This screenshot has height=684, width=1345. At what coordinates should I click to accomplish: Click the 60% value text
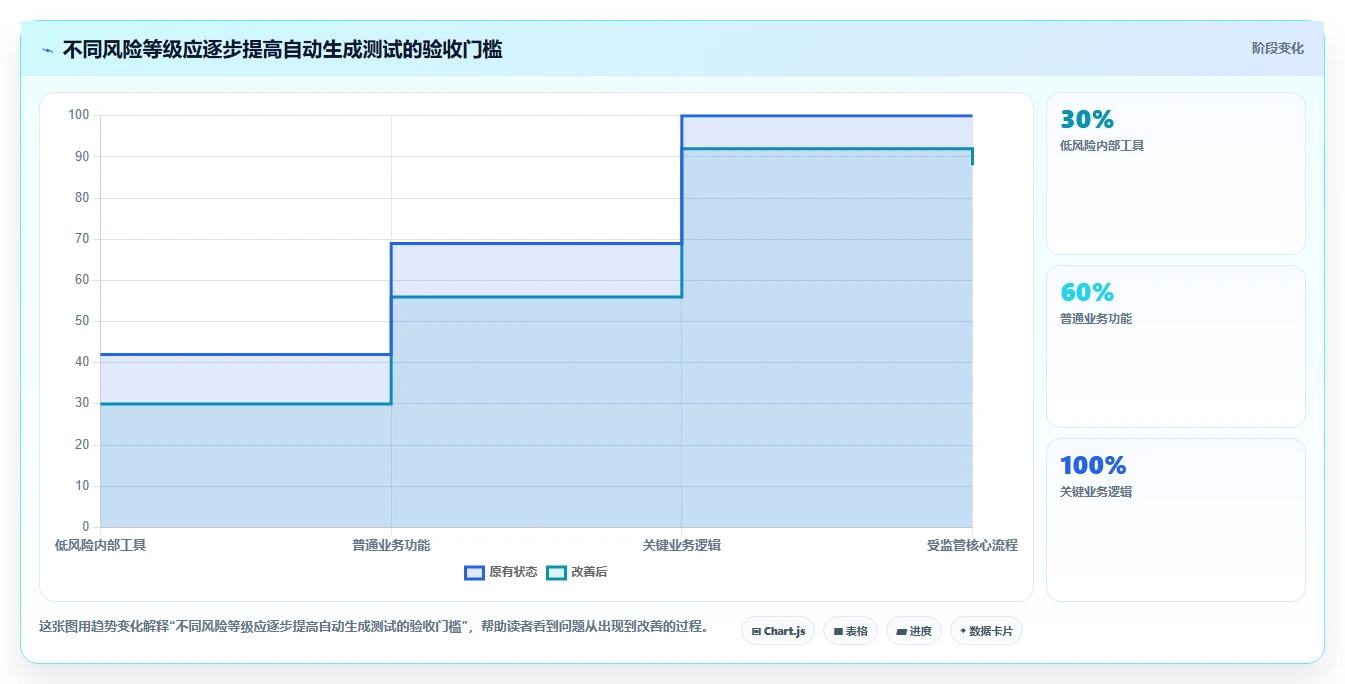point(1087,292)
